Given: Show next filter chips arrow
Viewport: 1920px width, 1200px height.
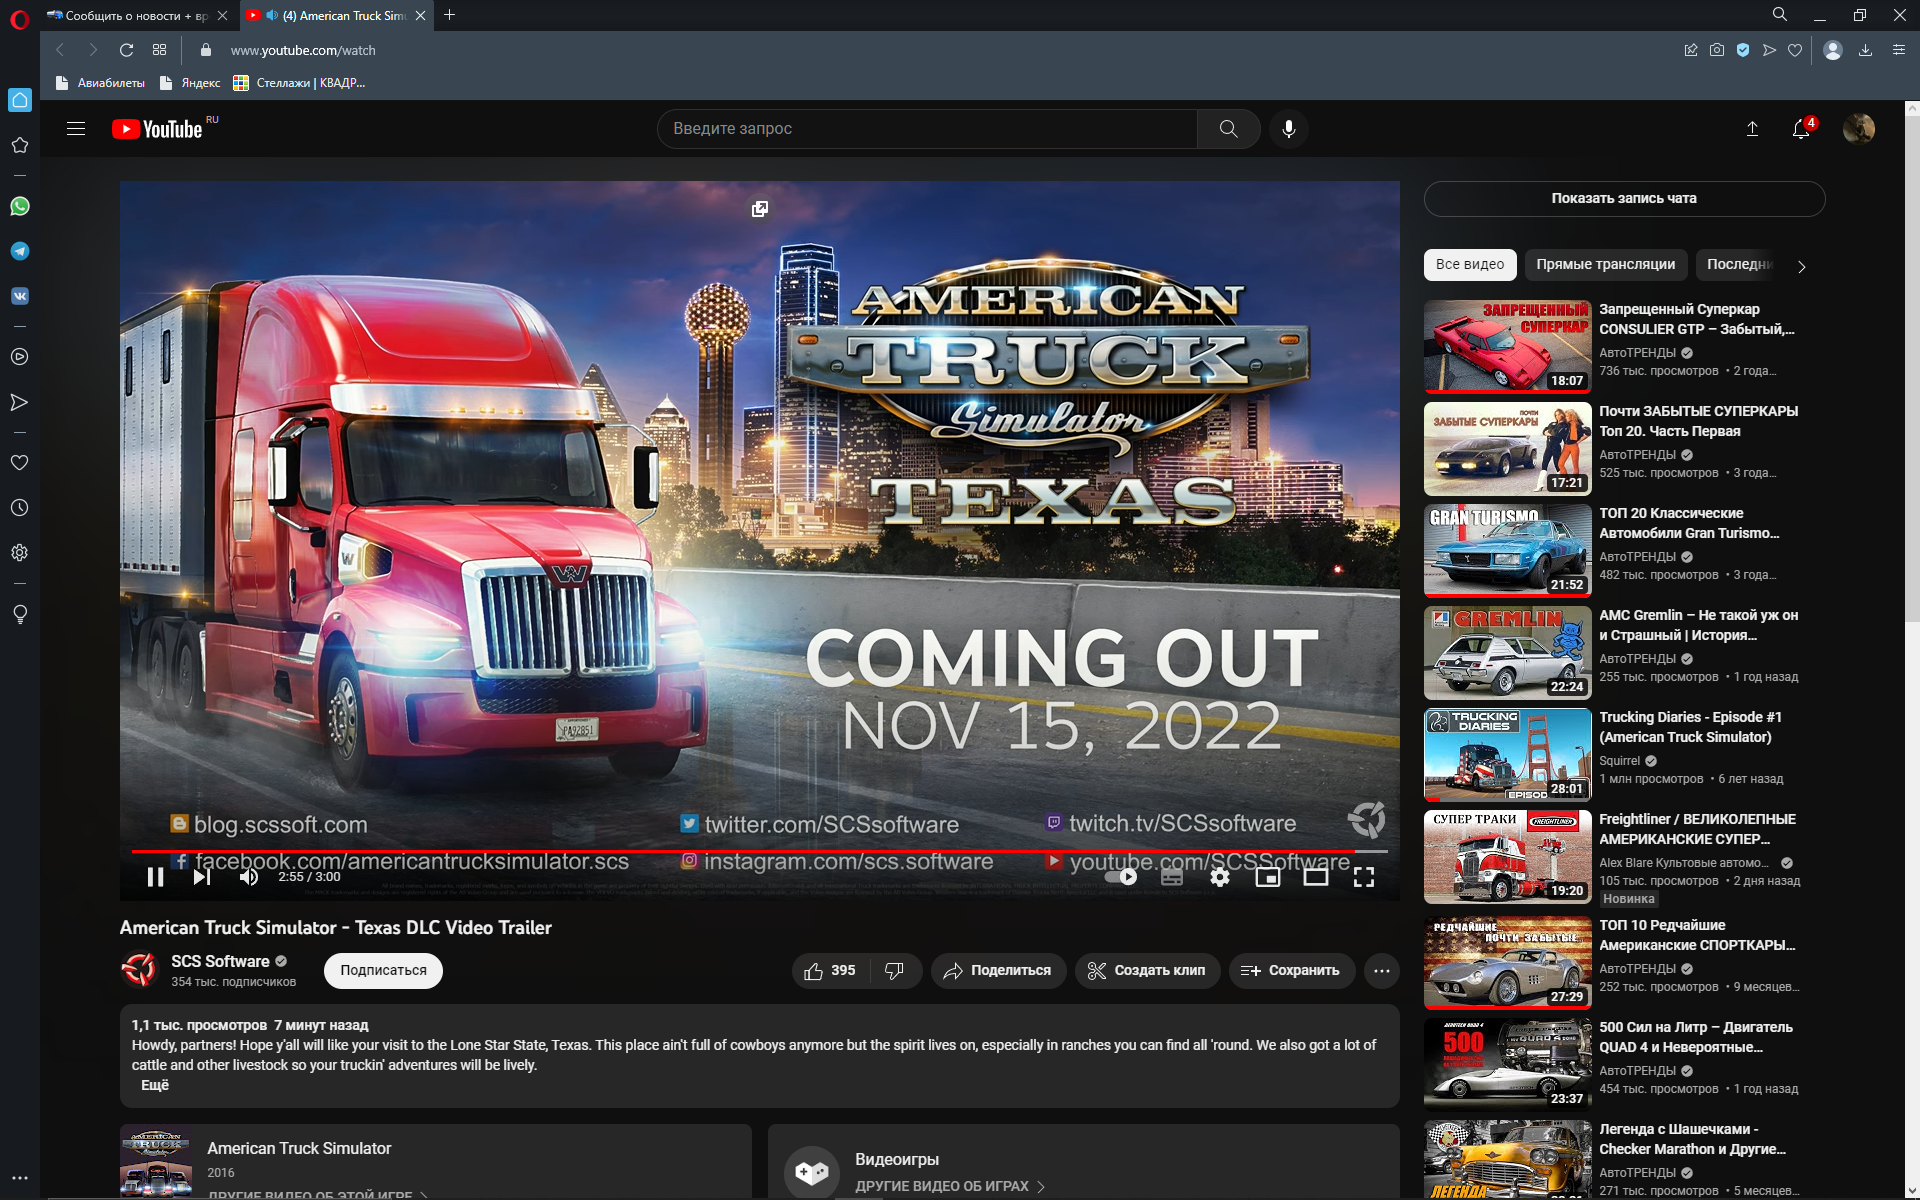Looking at the screenshot, I should tap(1802, 266).
